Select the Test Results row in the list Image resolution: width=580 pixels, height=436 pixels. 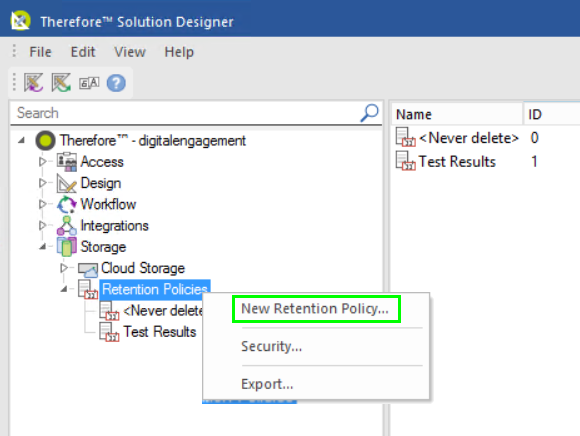click(x=457, y=161)
